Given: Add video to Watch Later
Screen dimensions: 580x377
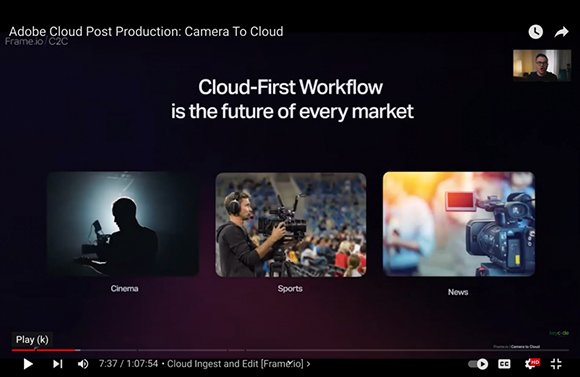Looking at the screenshot, I should click(535, 32).
